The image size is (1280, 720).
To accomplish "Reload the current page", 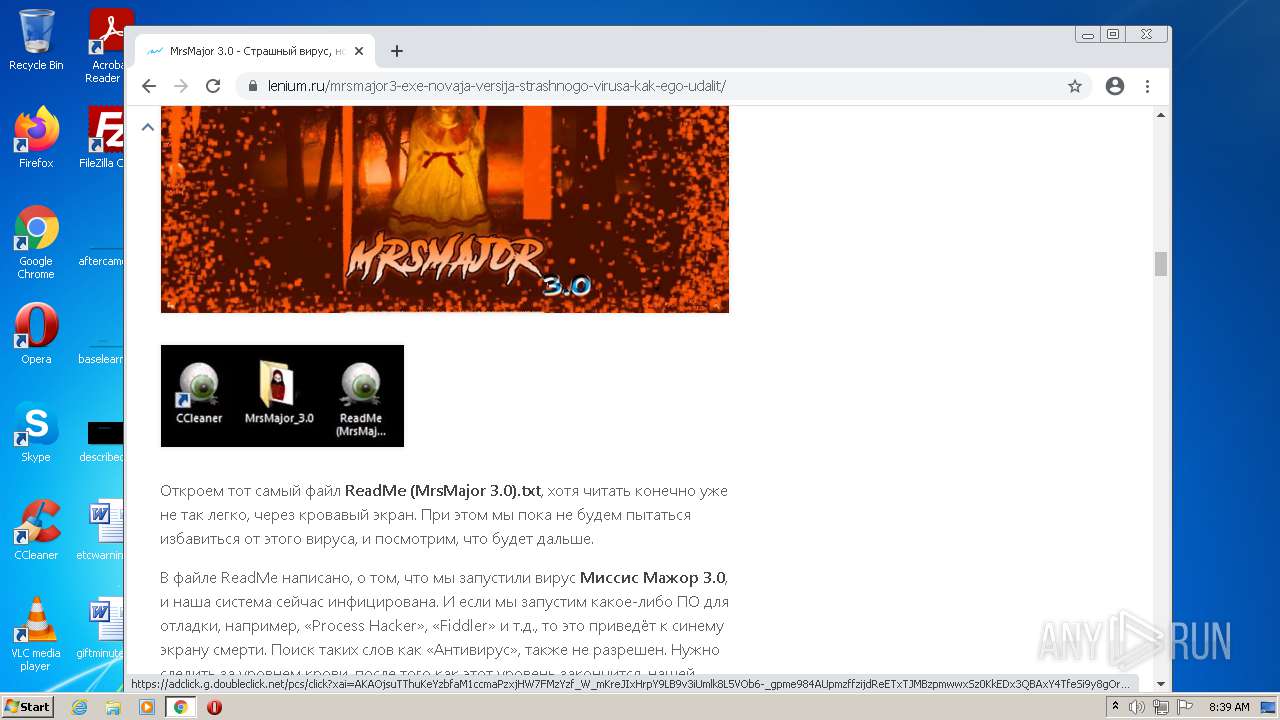I will [x=213, y=86].
